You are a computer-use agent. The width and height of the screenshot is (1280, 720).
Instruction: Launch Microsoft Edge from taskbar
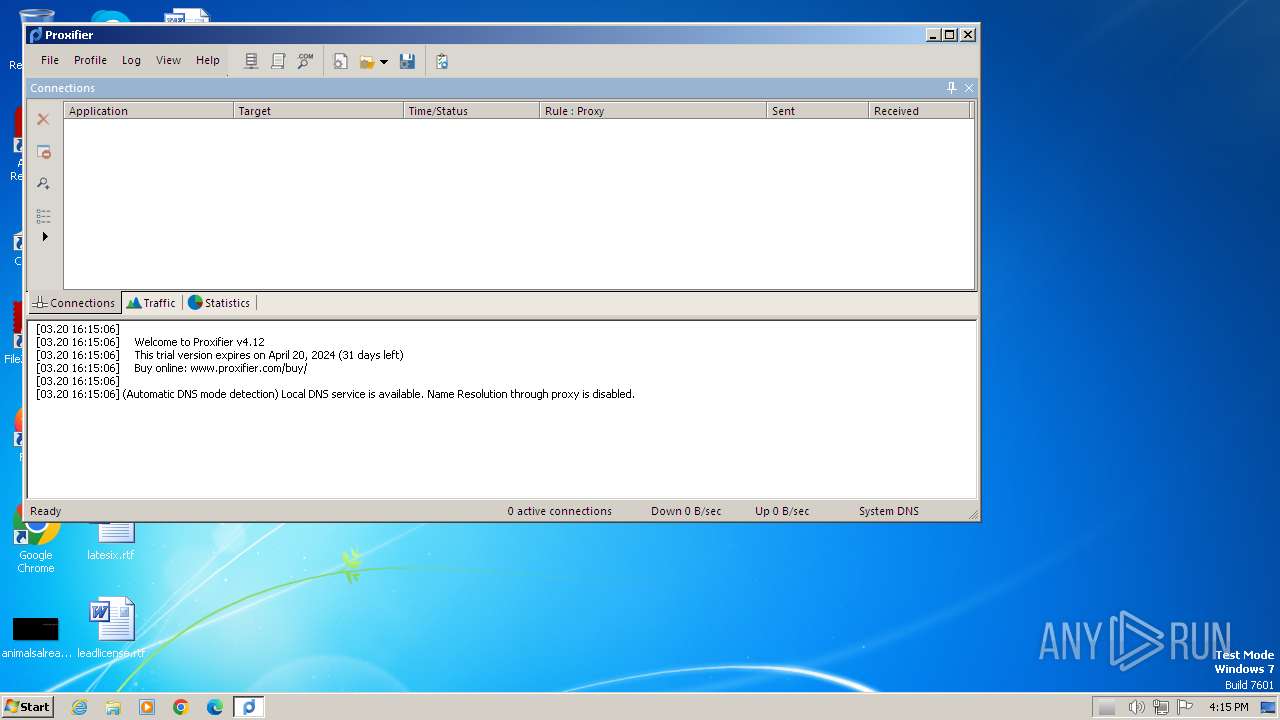(x=215, y=707)
